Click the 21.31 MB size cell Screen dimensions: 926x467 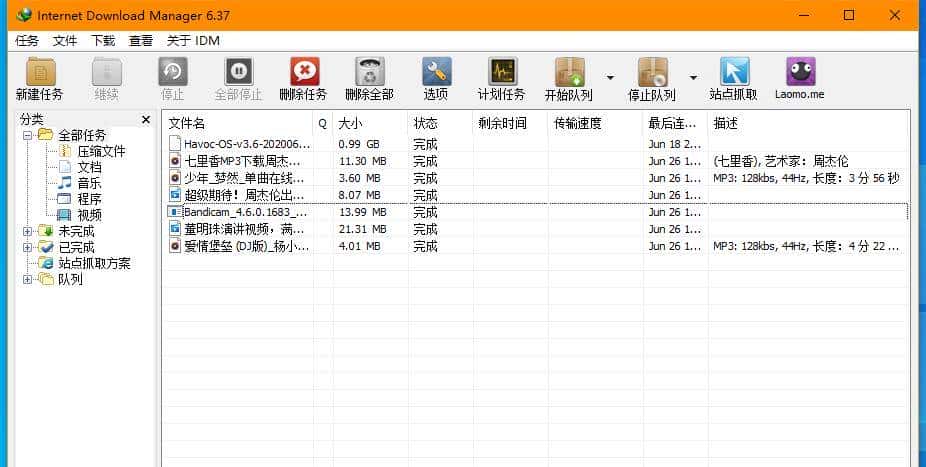(363, 229)
